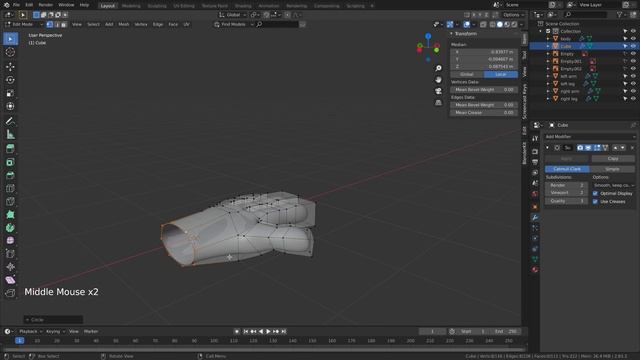Viewport: 640px width, 360px height.
Task: Click the viewport zoom magnifier icon
Action: tap(438, 68)
